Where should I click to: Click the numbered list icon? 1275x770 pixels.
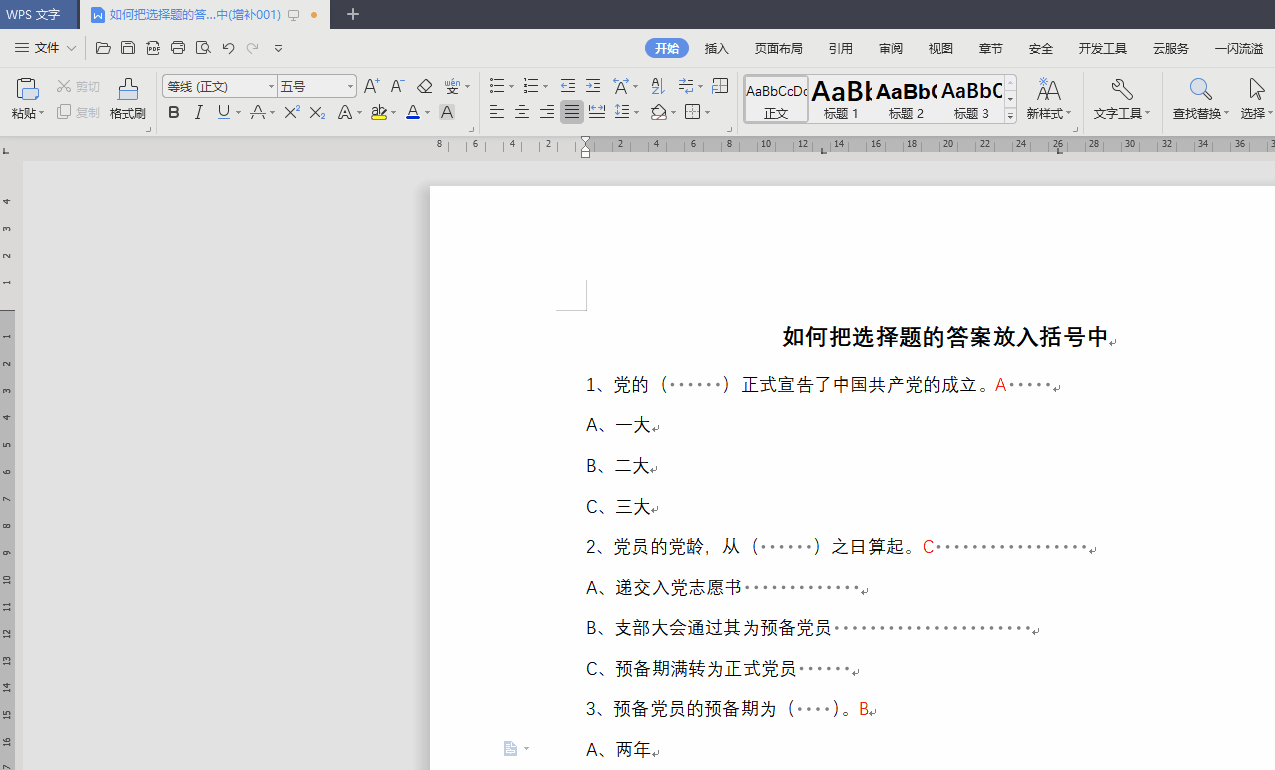tap(531, 86)
